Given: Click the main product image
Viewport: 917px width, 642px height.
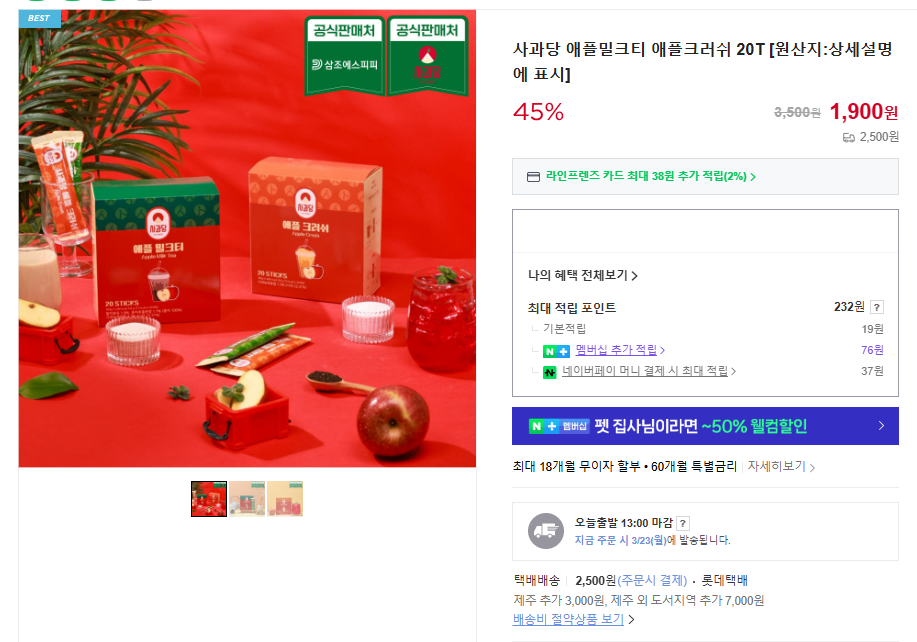Looking at the screenshot, I should click(x=247, y=238).
